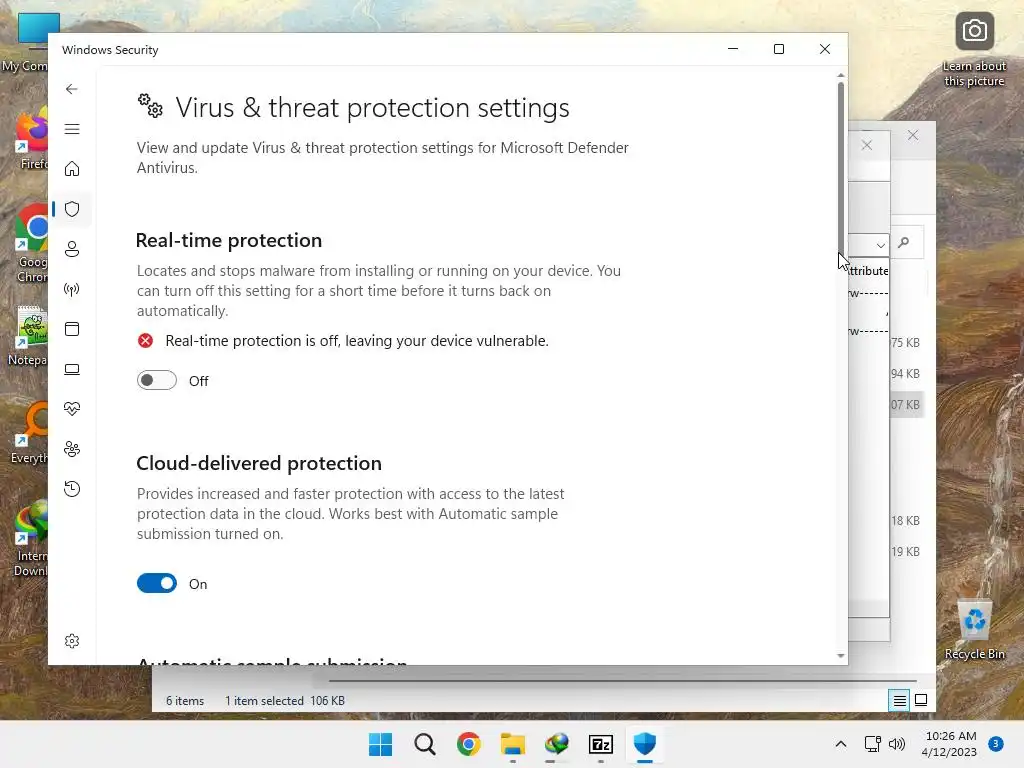
Task: Minimize the Windows Security window
Action: tap(733, 49)
